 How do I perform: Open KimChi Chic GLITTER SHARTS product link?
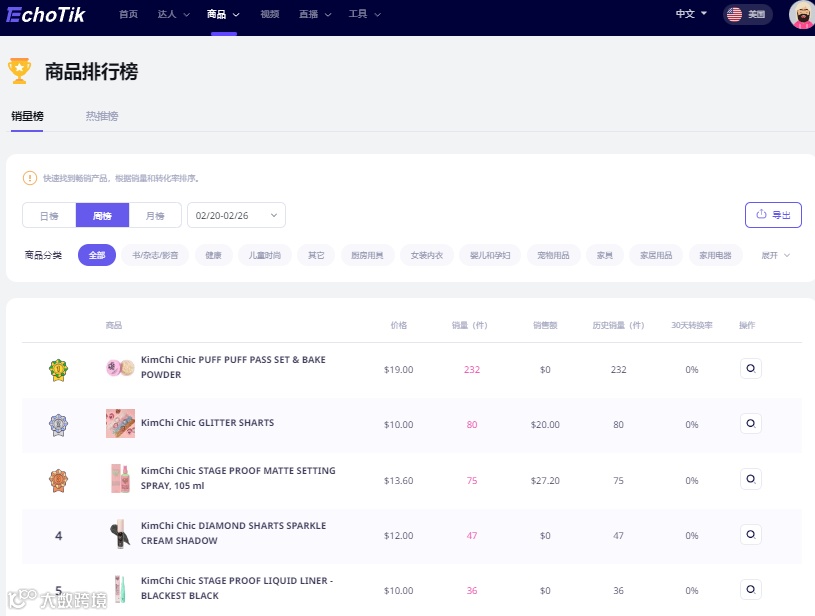click(x=207, y=423)
